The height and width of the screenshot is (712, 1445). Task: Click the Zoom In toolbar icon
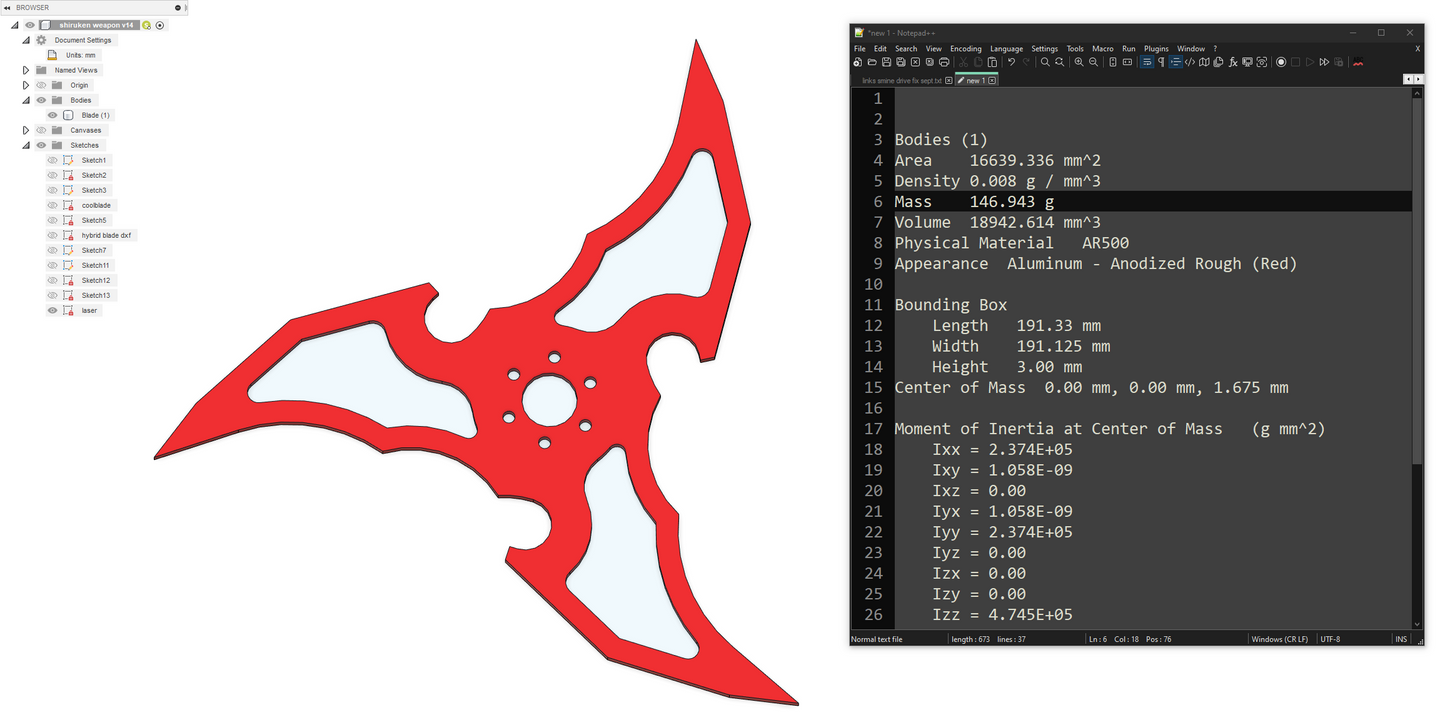(1079, 62)
